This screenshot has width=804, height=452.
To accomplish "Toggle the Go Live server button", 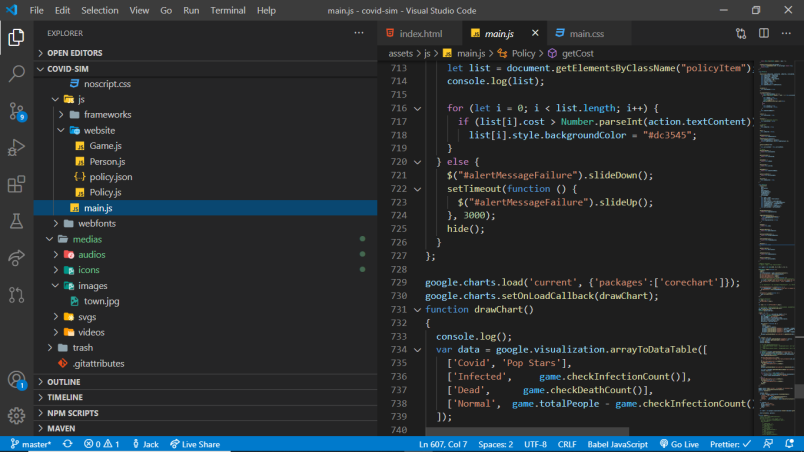I will pyautogui.click(x=678, y=444).
